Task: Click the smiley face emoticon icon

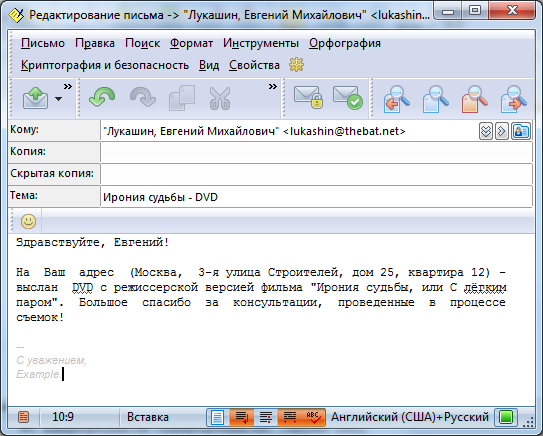Action: click(x=28, y=221)
